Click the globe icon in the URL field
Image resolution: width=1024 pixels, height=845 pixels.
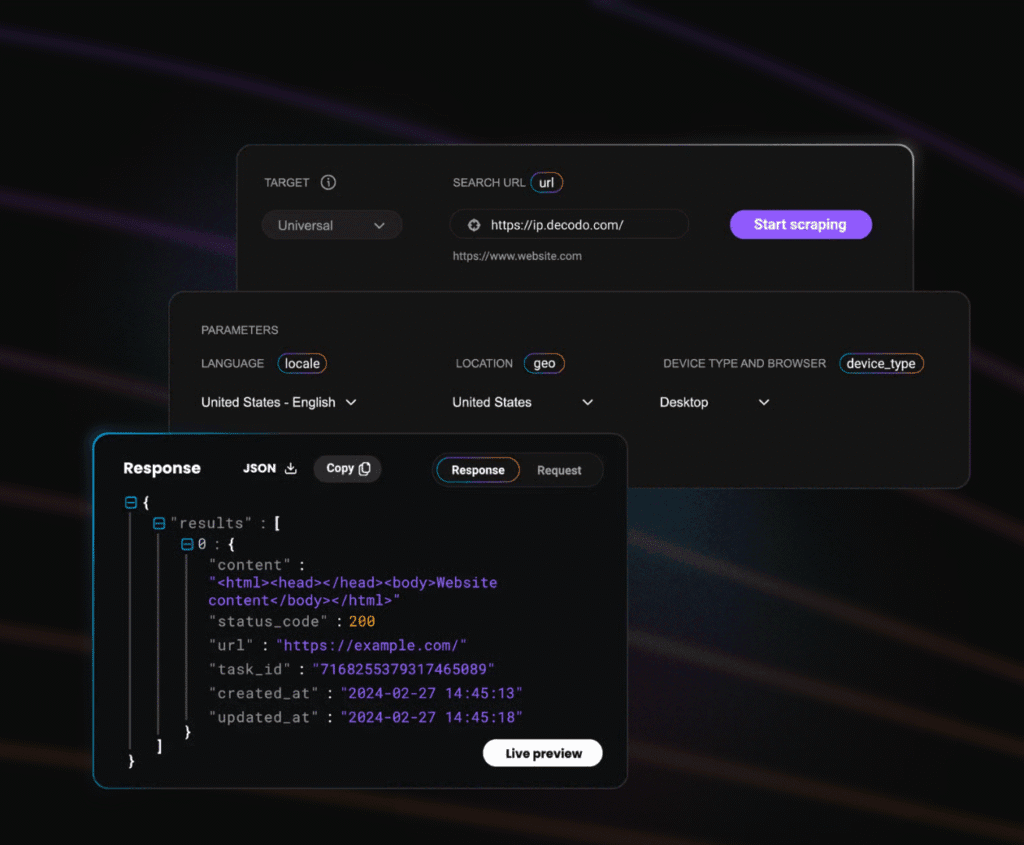coord(474,225)
